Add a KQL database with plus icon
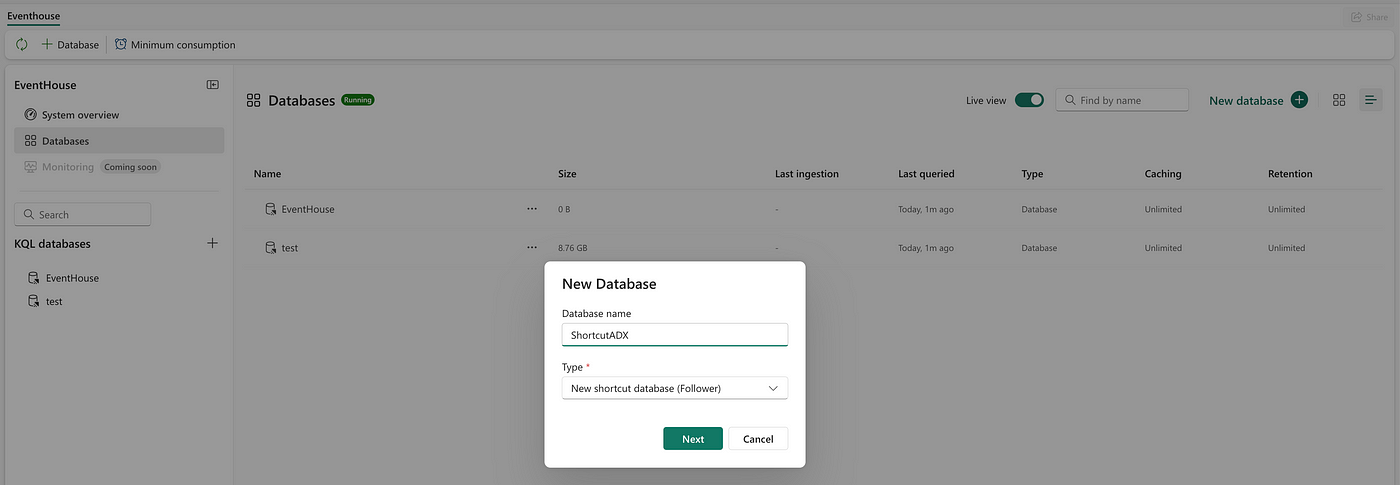Image resolution: width=1400 pixels, height=485 pixels. pyautogui.click(x=212, y=243)
